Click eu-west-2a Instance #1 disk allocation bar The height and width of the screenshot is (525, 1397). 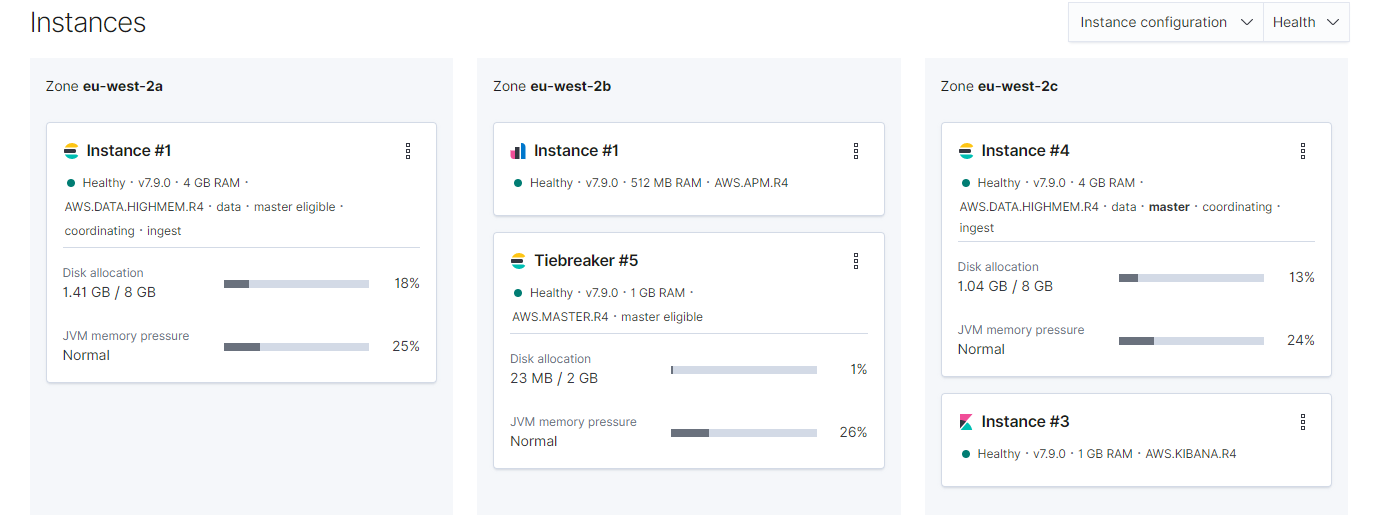point(296,284)
